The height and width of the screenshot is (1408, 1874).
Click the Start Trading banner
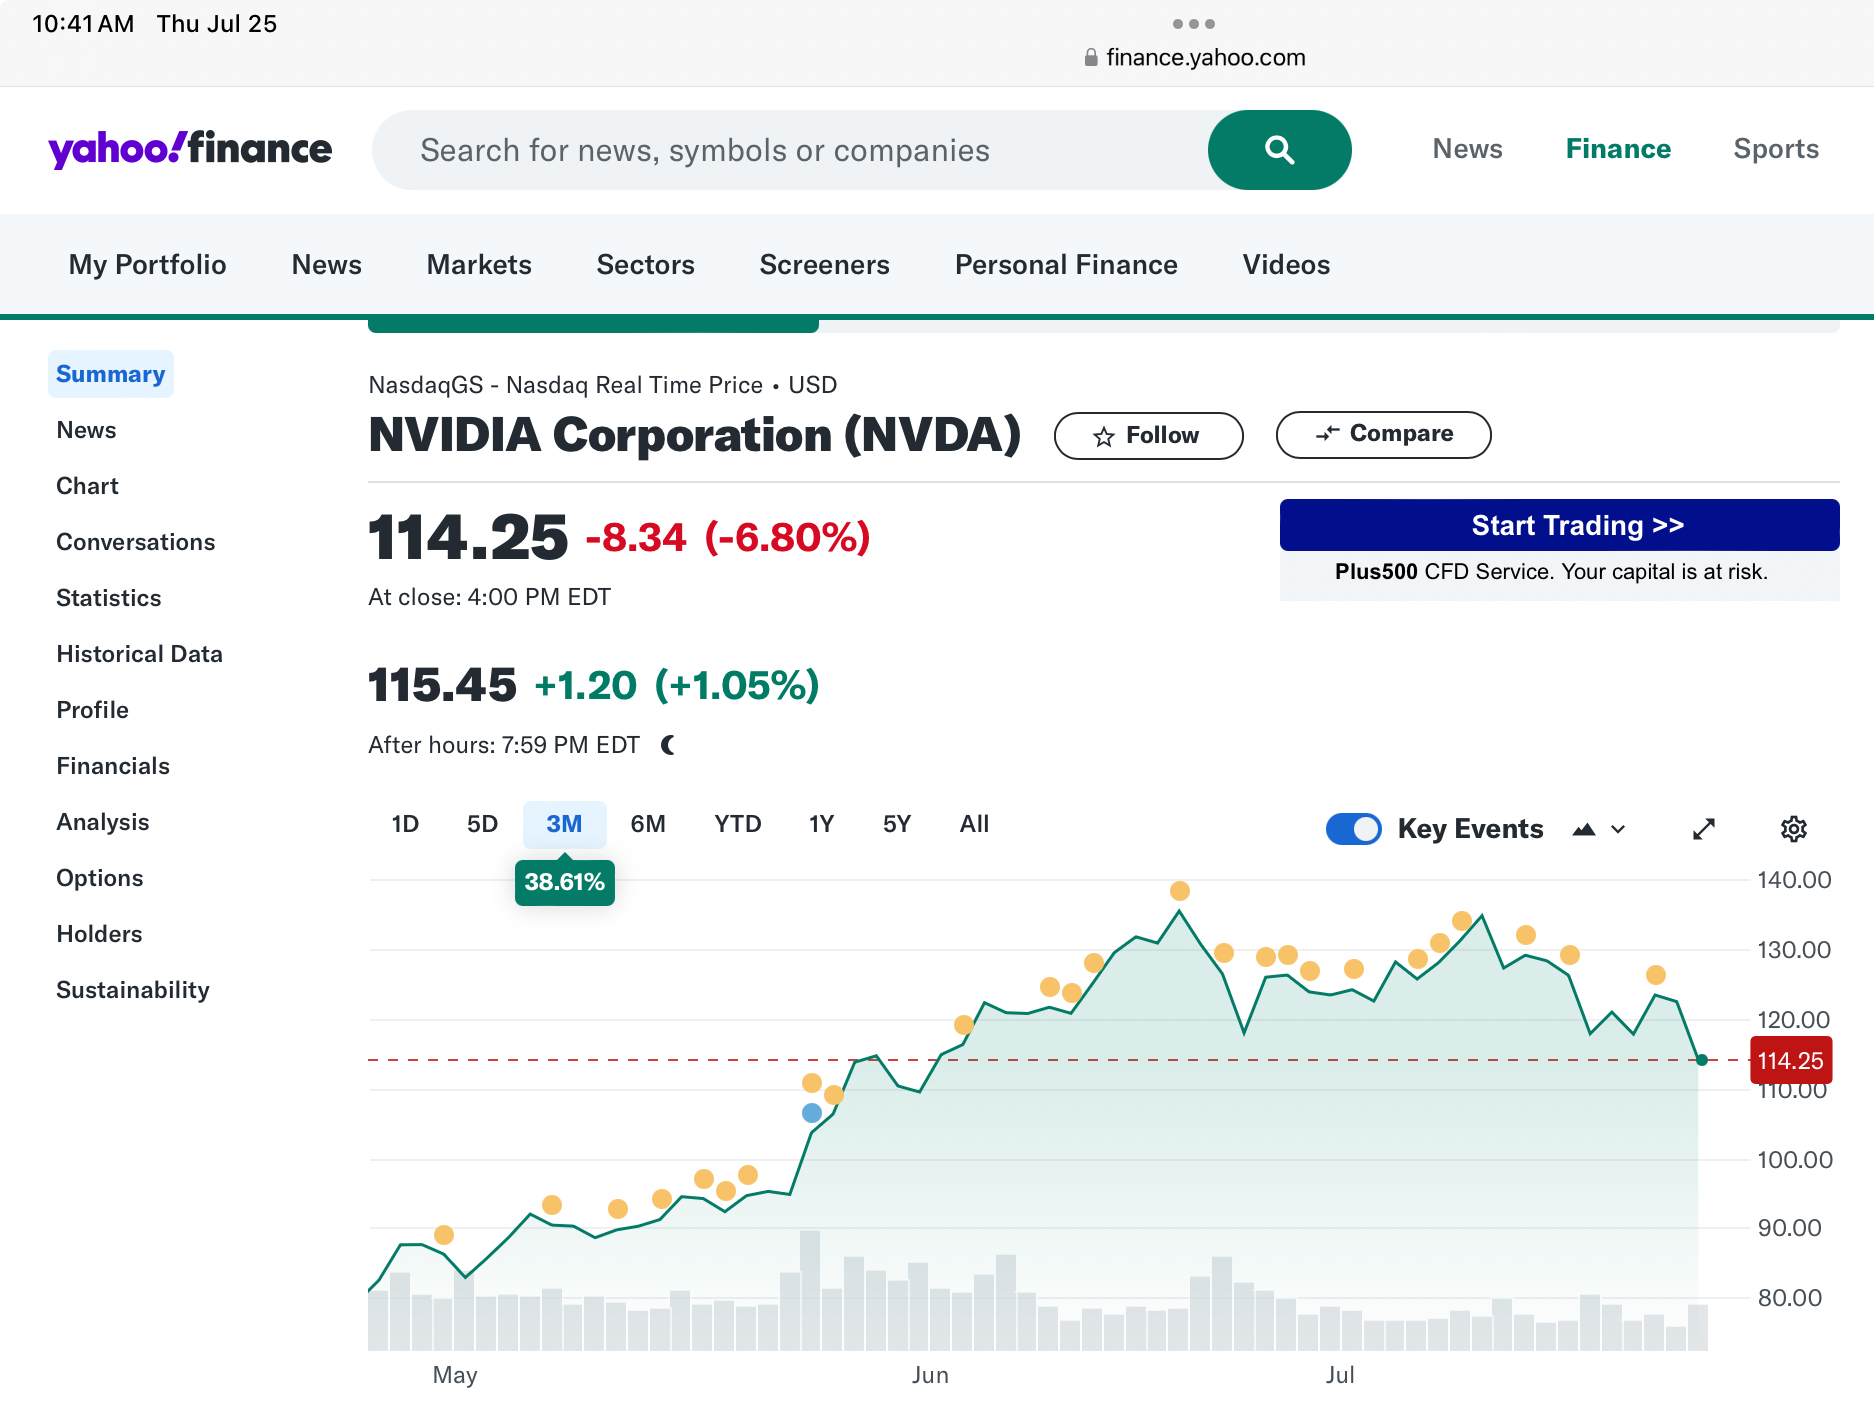click(1558, 526)
